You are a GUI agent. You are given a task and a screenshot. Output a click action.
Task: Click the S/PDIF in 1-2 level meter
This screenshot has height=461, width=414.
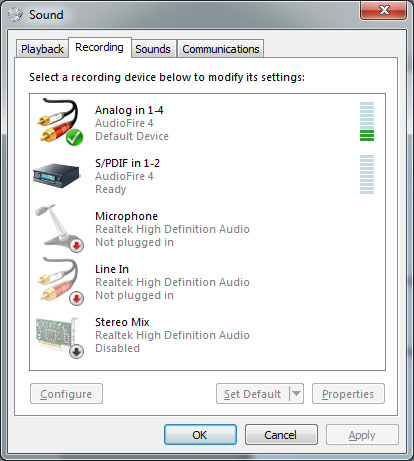[x=367, y=174]
